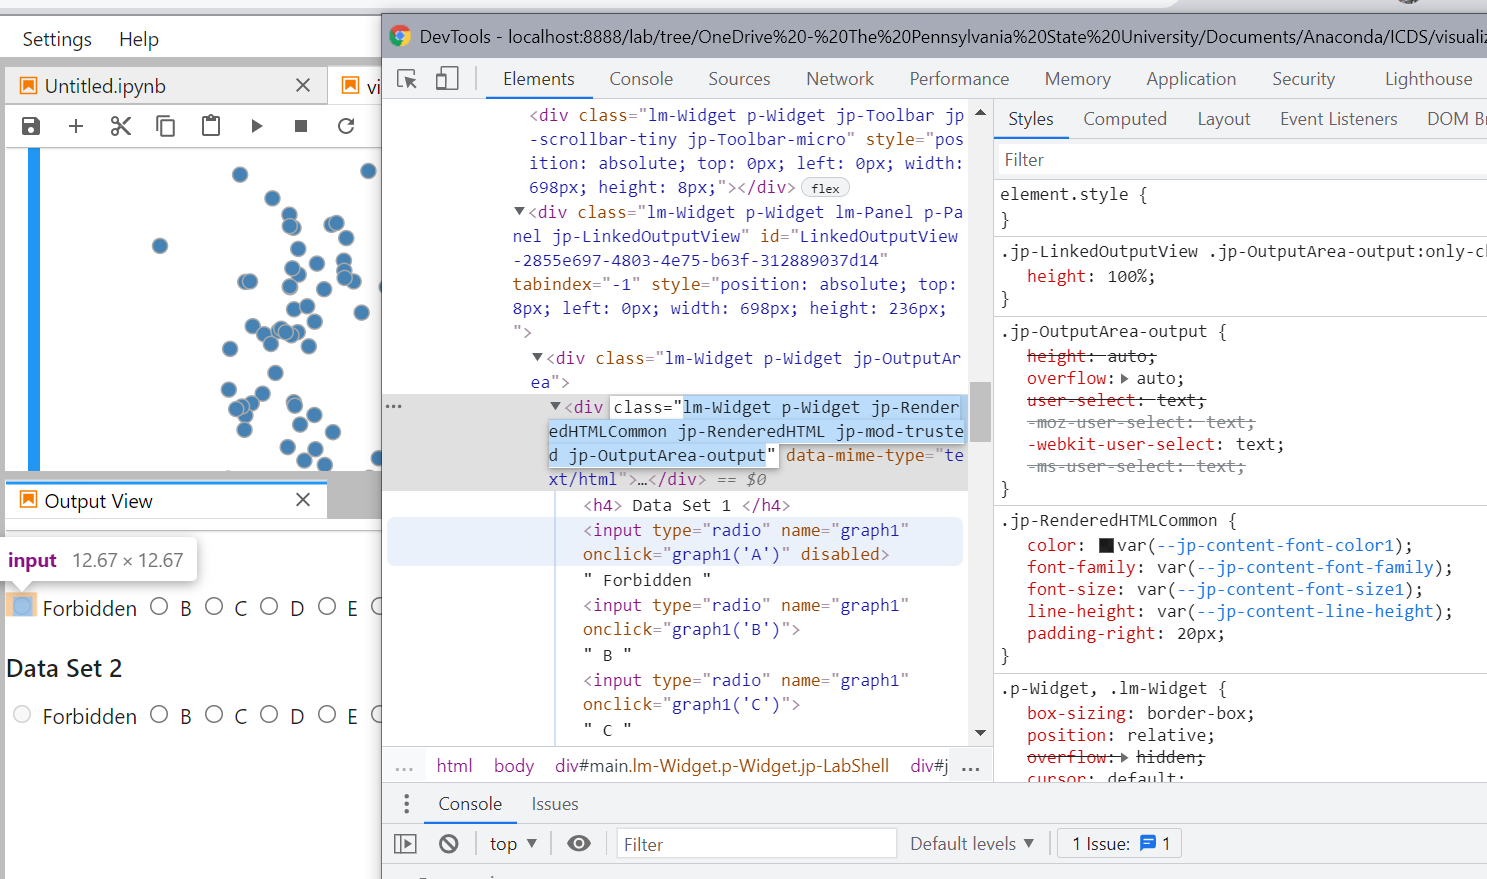Click the Chrome icon in the DevTools title bar

(400, 37)
